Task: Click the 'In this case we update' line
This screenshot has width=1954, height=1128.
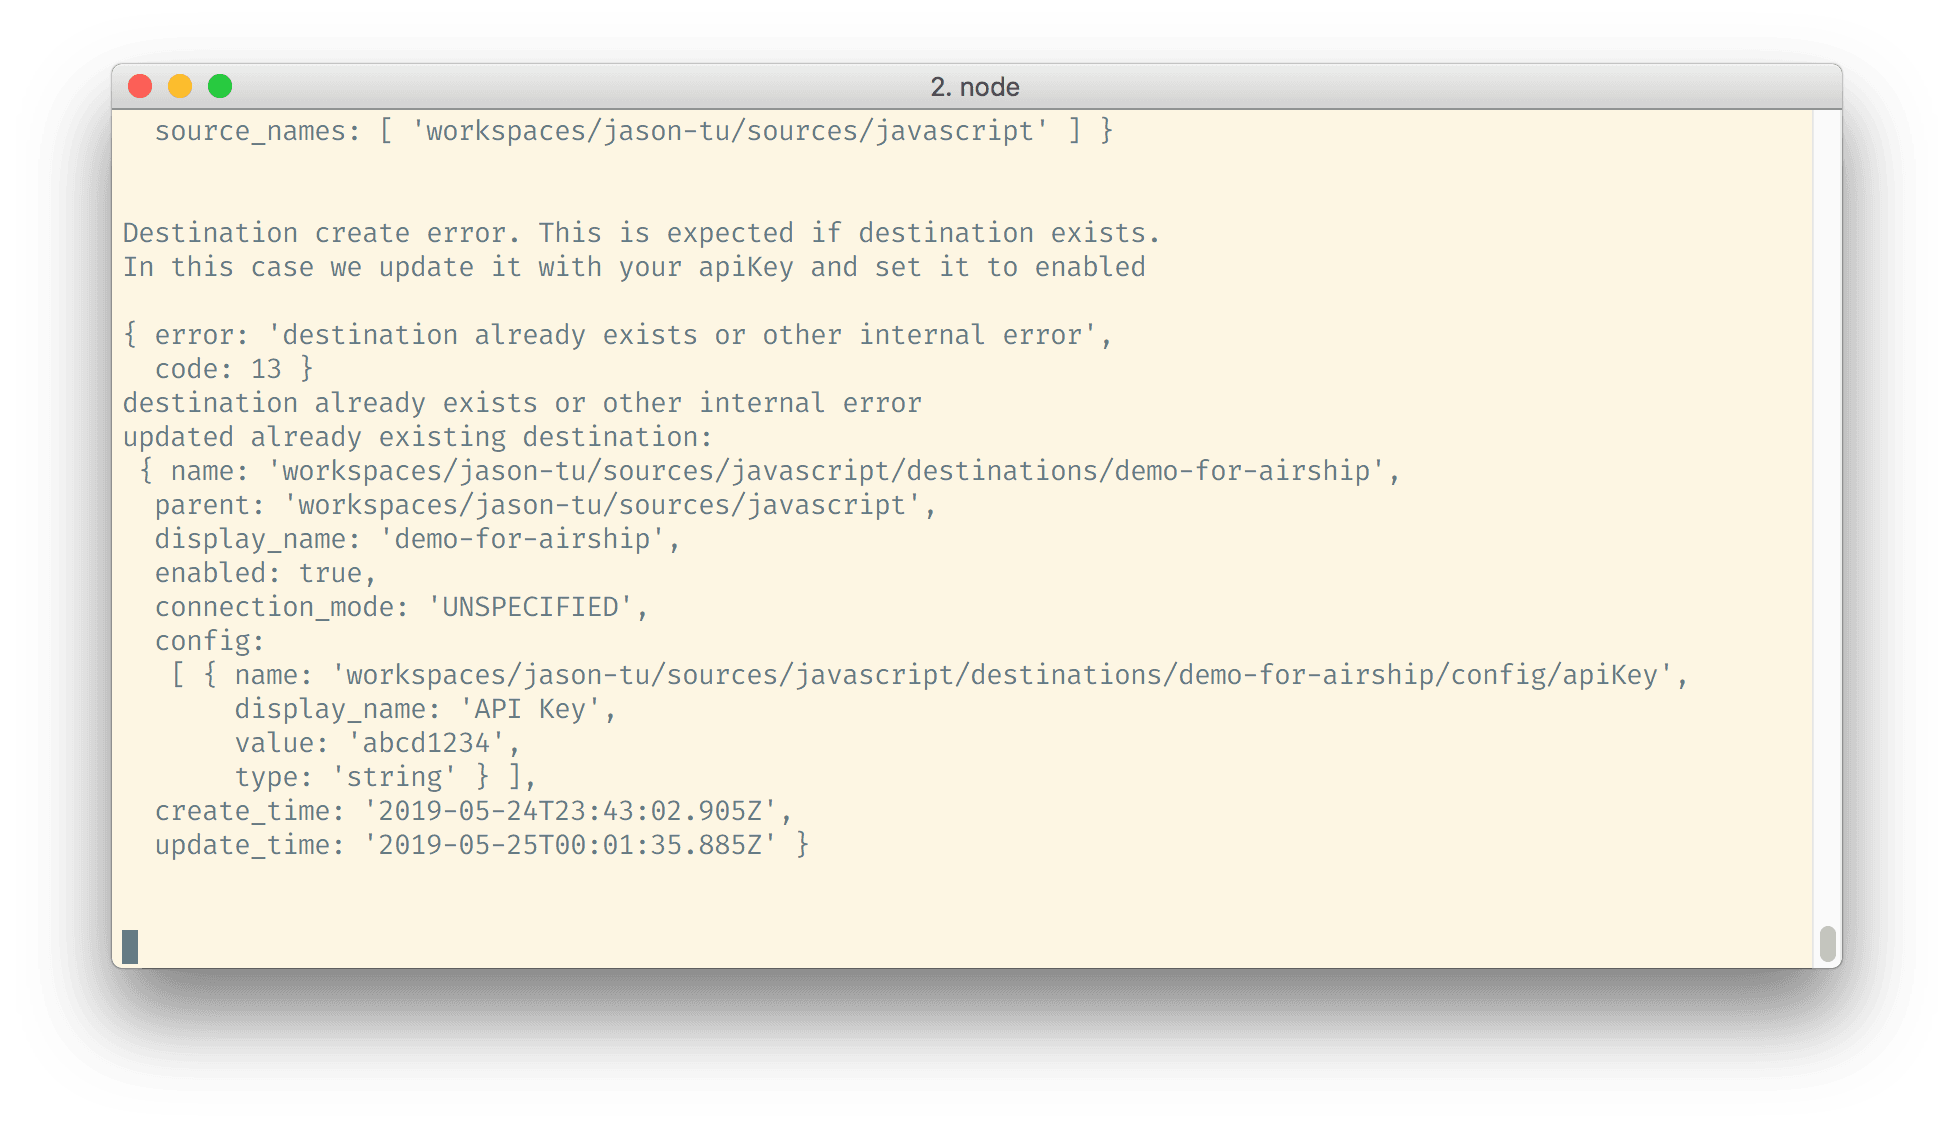Action: click(634, 267)
